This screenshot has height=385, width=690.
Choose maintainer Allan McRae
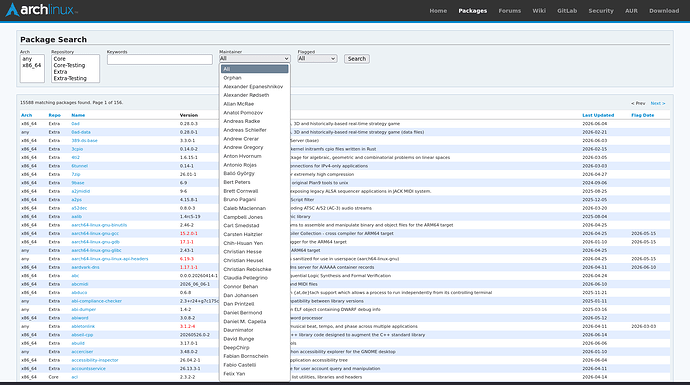coord(254,104)
